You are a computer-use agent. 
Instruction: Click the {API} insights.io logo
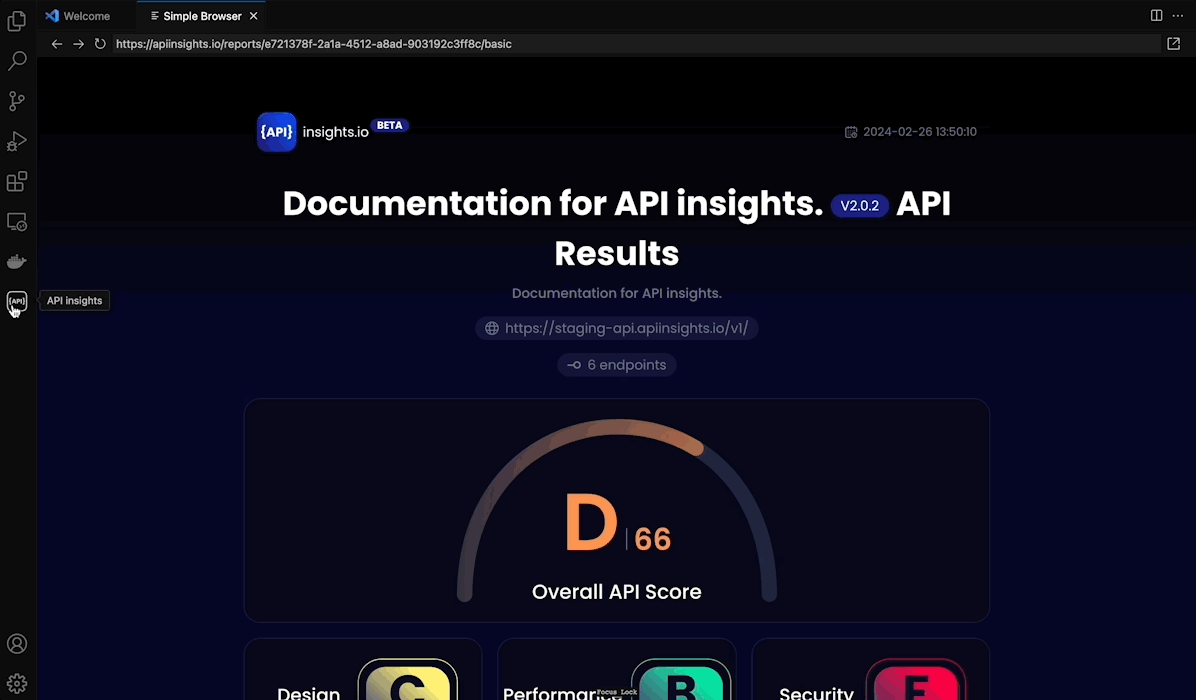[313, 132]
